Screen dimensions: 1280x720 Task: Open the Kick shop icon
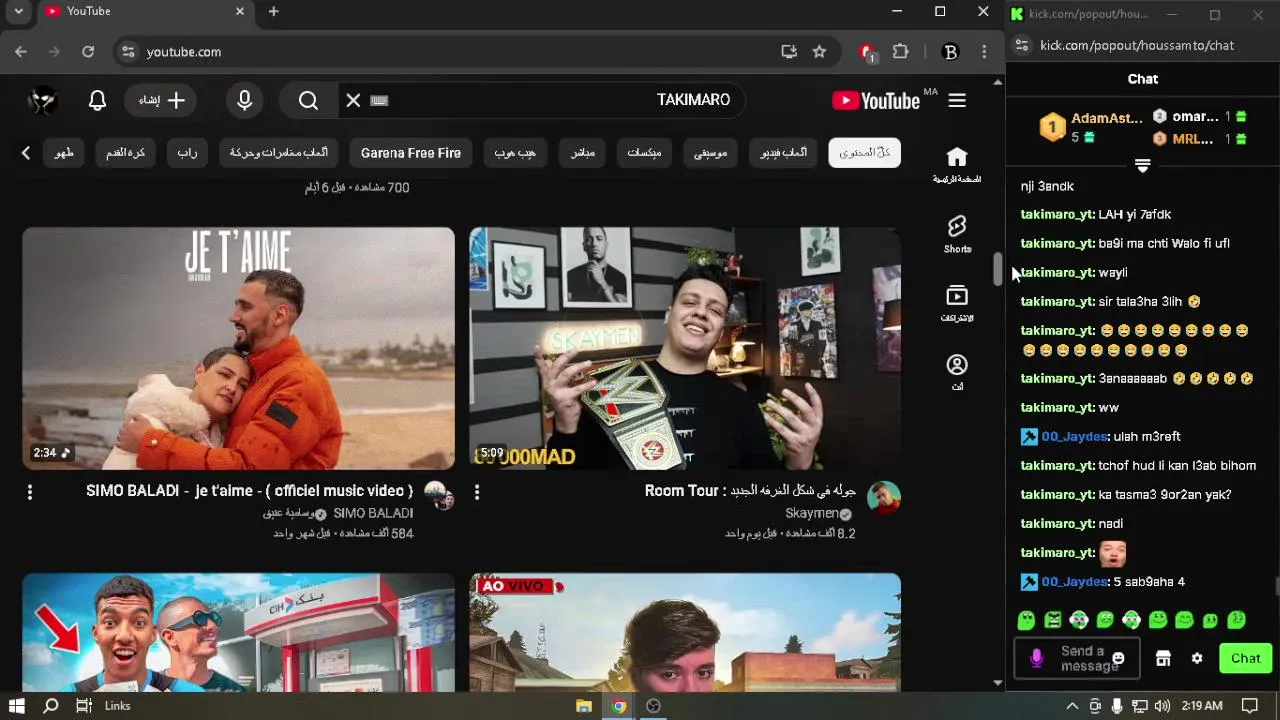tap(1163, 658)
